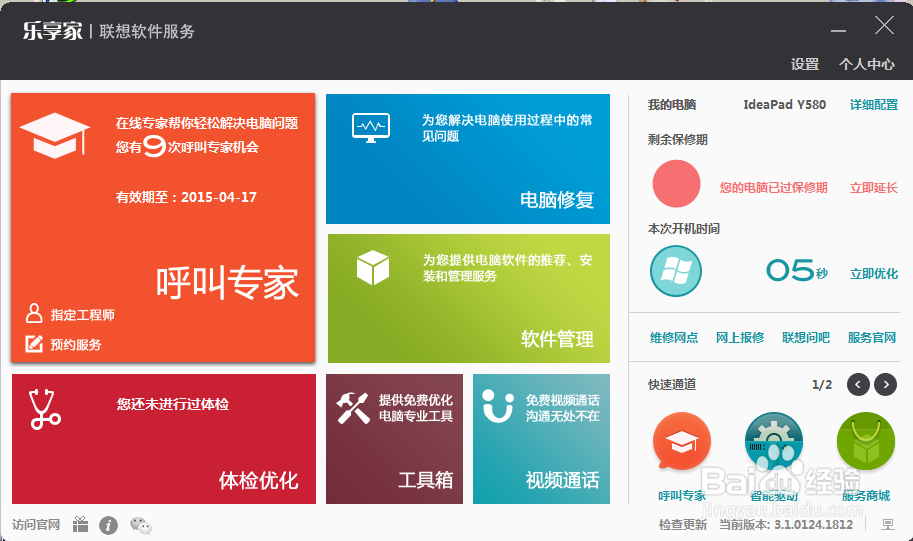Viewport: 913px width, 541px height.
Task: Click 立即延长 to extend the warranty
Action: pyautogui.click(x=873, y=188)
